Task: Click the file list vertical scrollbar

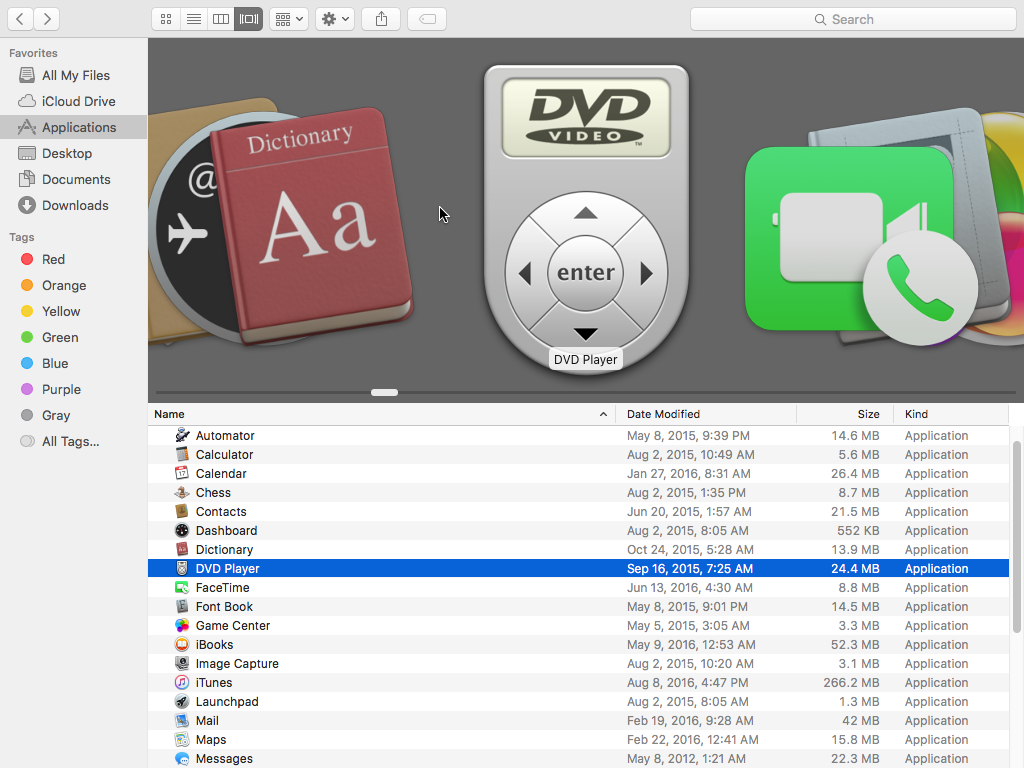Action: [1016, 537]
